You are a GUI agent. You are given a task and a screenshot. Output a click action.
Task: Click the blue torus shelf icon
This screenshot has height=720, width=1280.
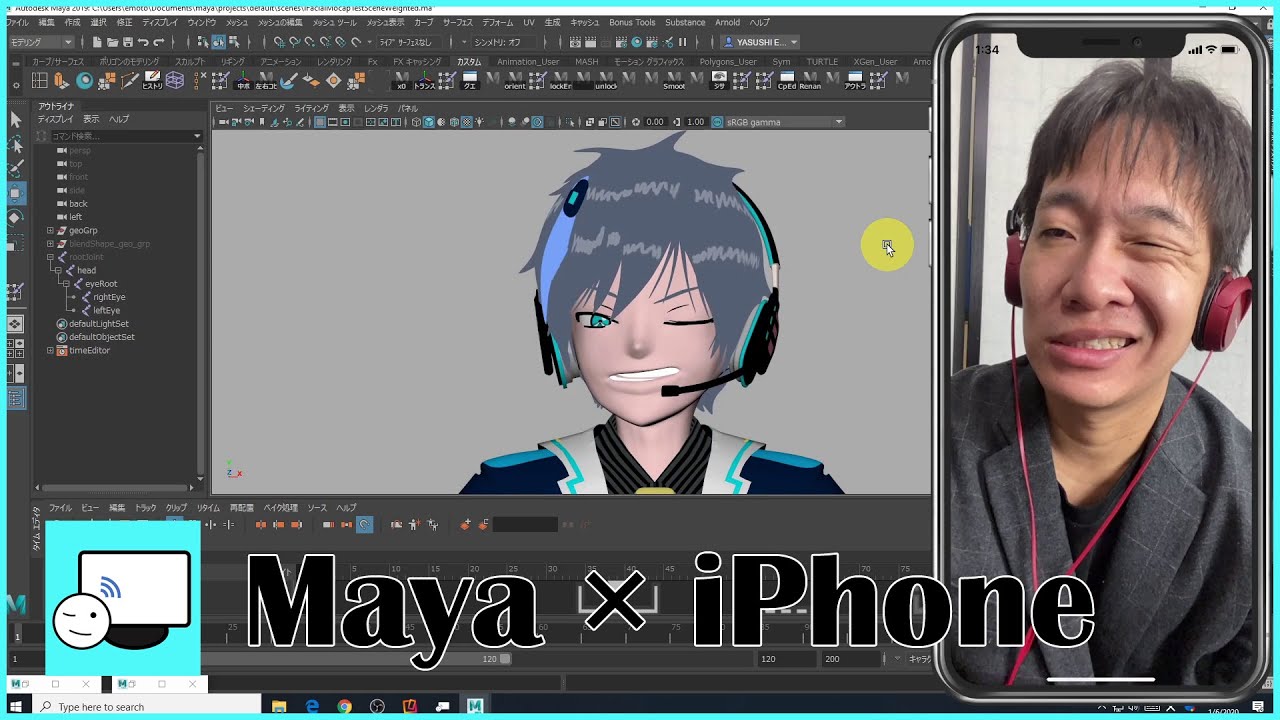(85, 80)
